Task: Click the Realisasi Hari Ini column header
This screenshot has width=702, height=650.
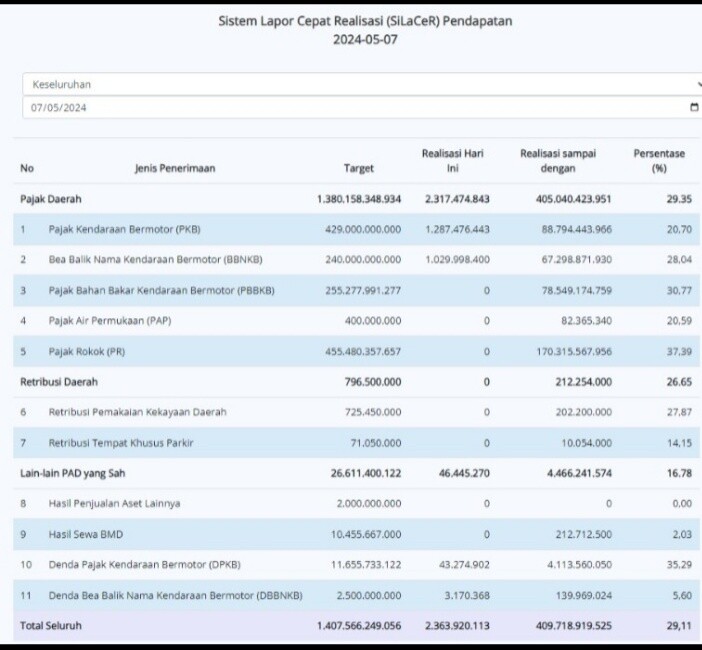Action: (452, 161)
